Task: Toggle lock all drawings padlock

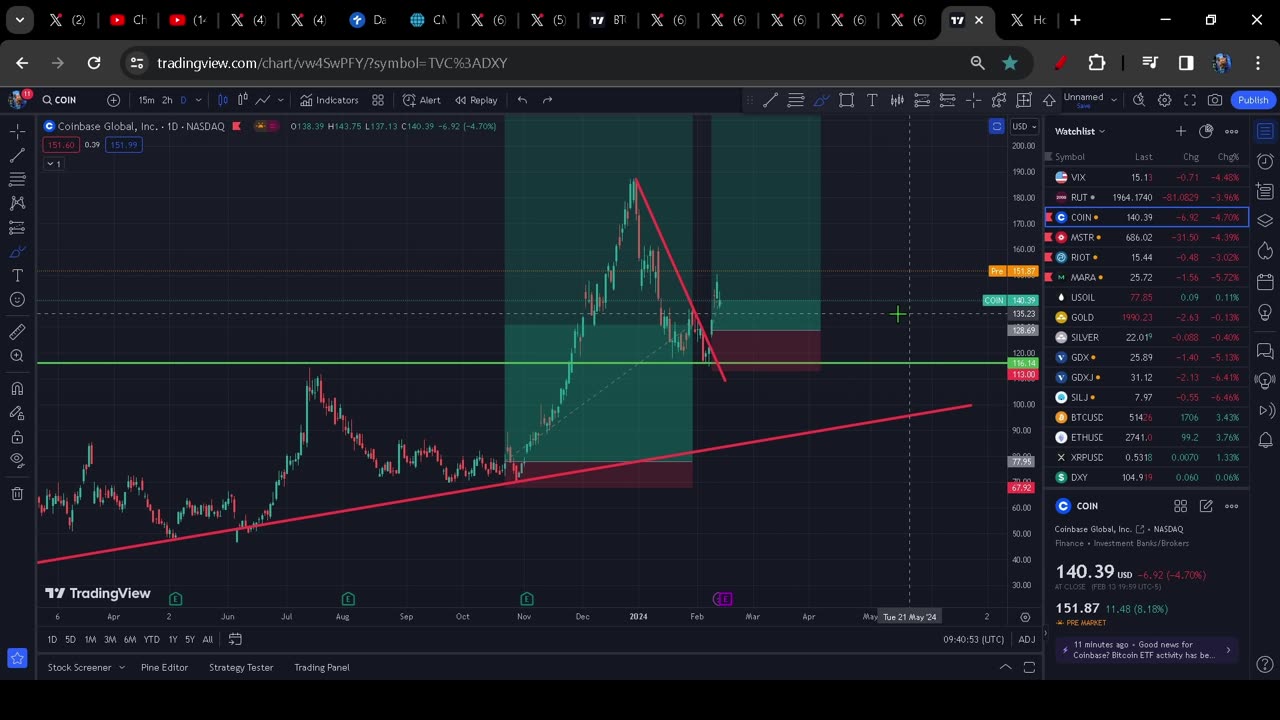Action: tap(17, 437)
